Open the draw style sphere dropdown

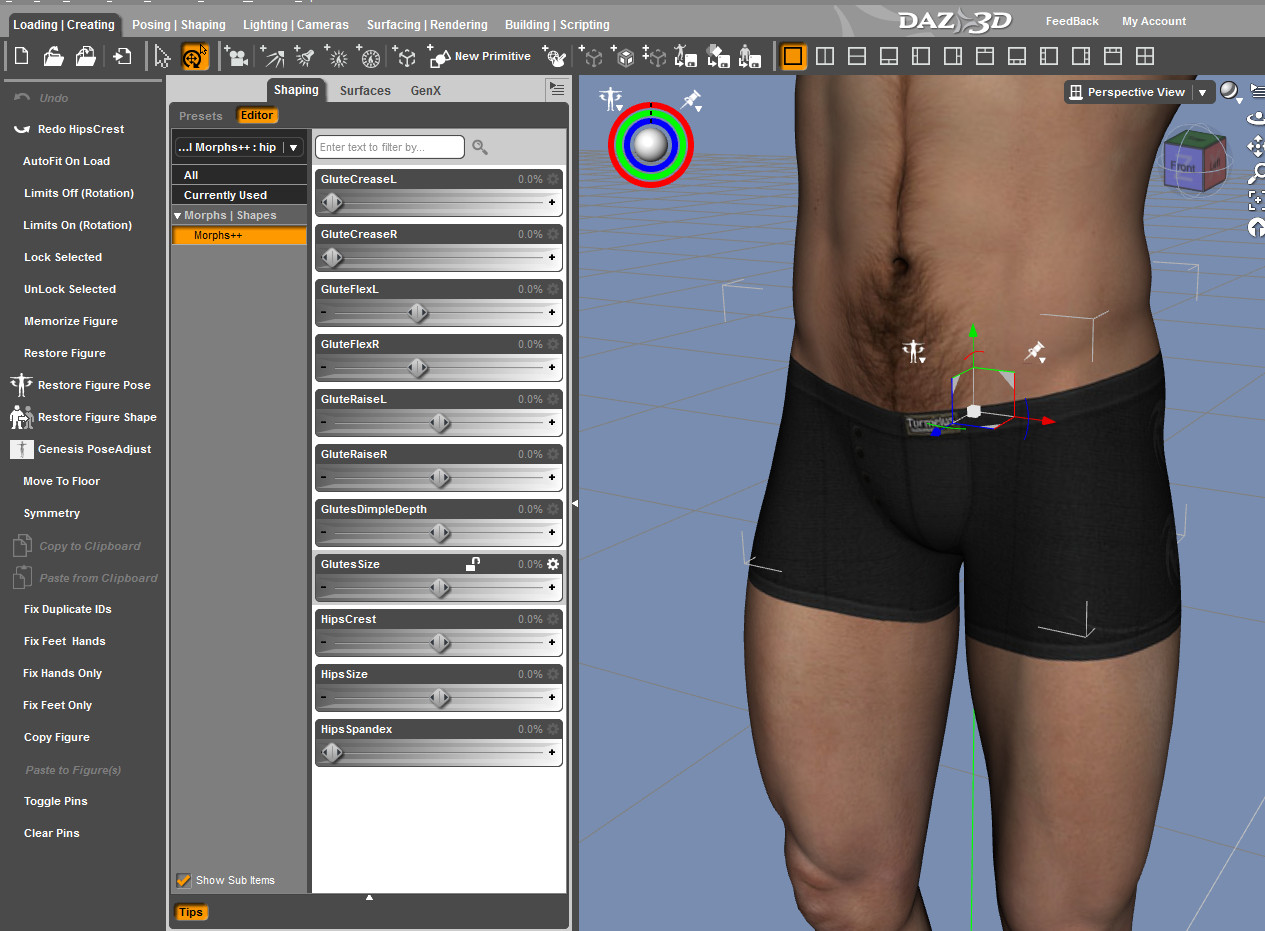point(1231,92)
